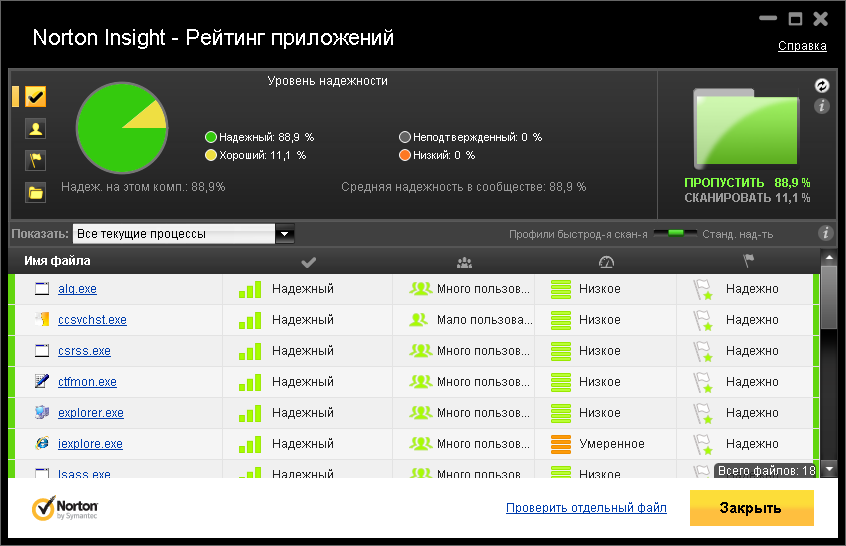Open the explorer.exe file link
Viewport: 846px width, 546px height.
[91, 413]
